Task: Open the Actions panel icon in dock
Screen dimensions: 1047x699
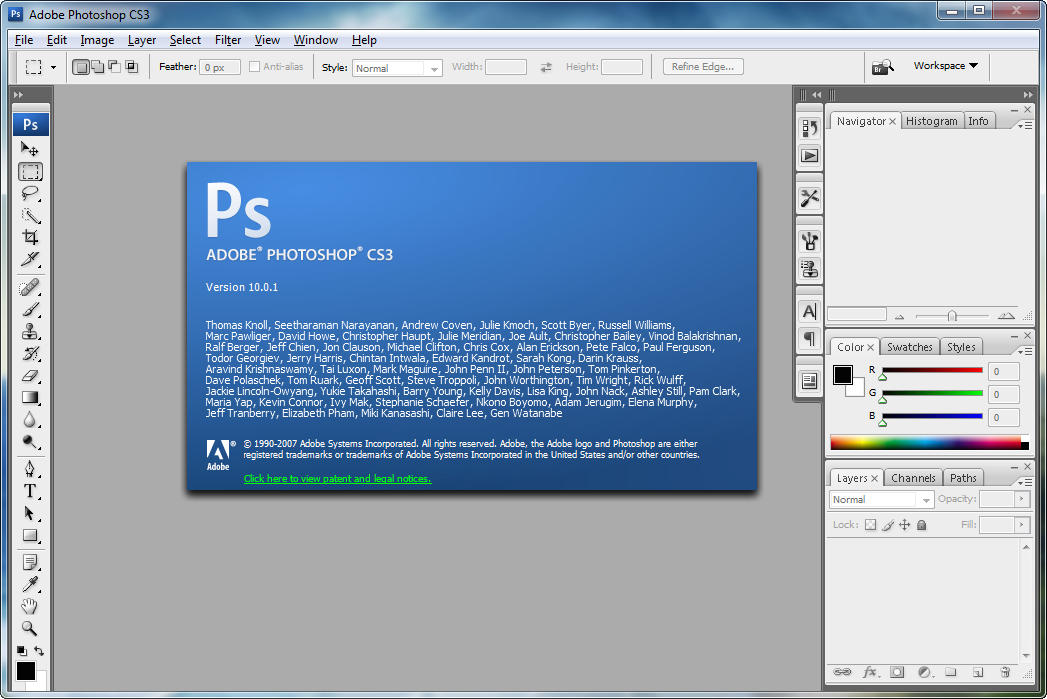Action: tap(809, 156)
